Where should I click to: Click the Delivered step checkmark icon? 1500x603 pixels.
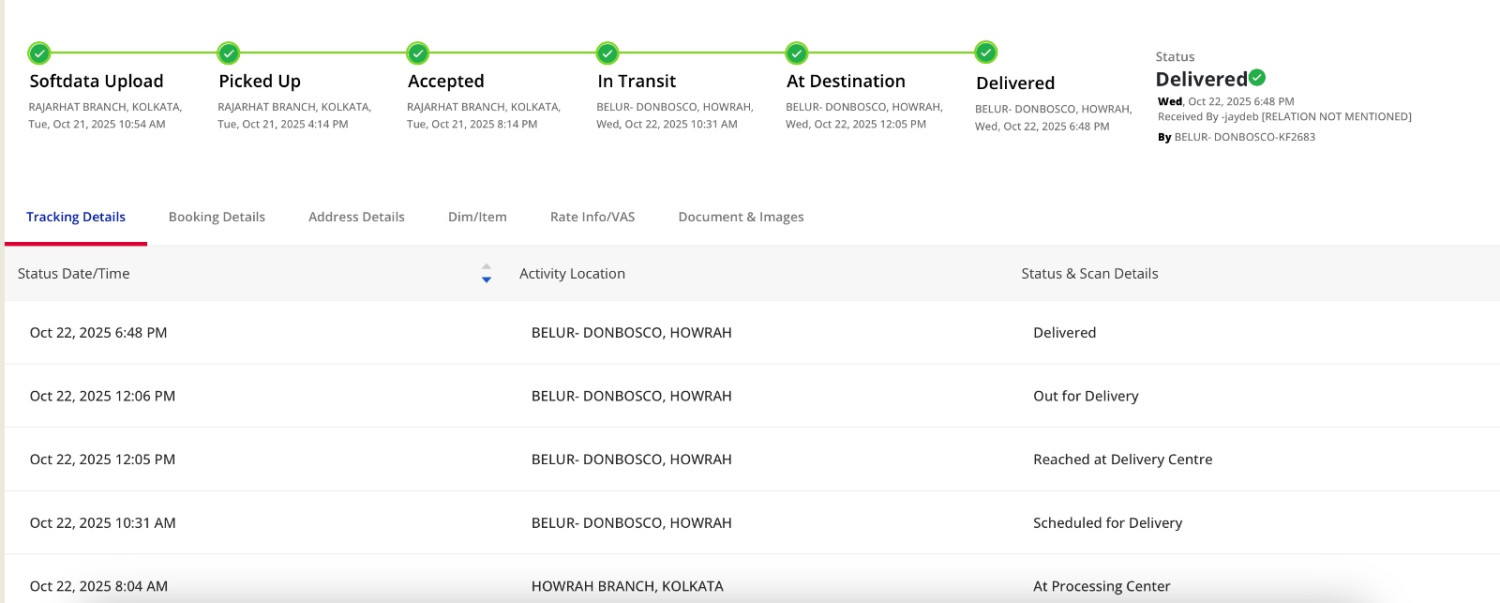click(x=986, y=53)
